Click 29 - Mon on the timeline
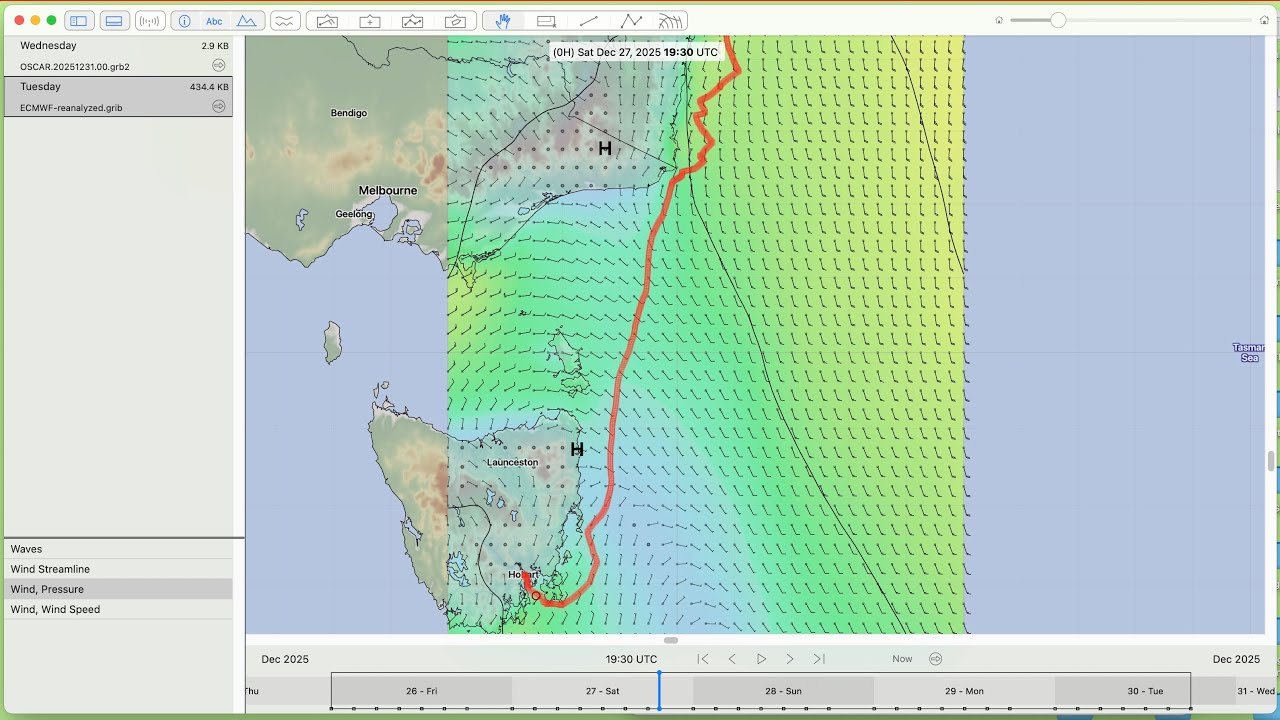Viewport: 1280px width, 720px height. click(x=964, y=691)
